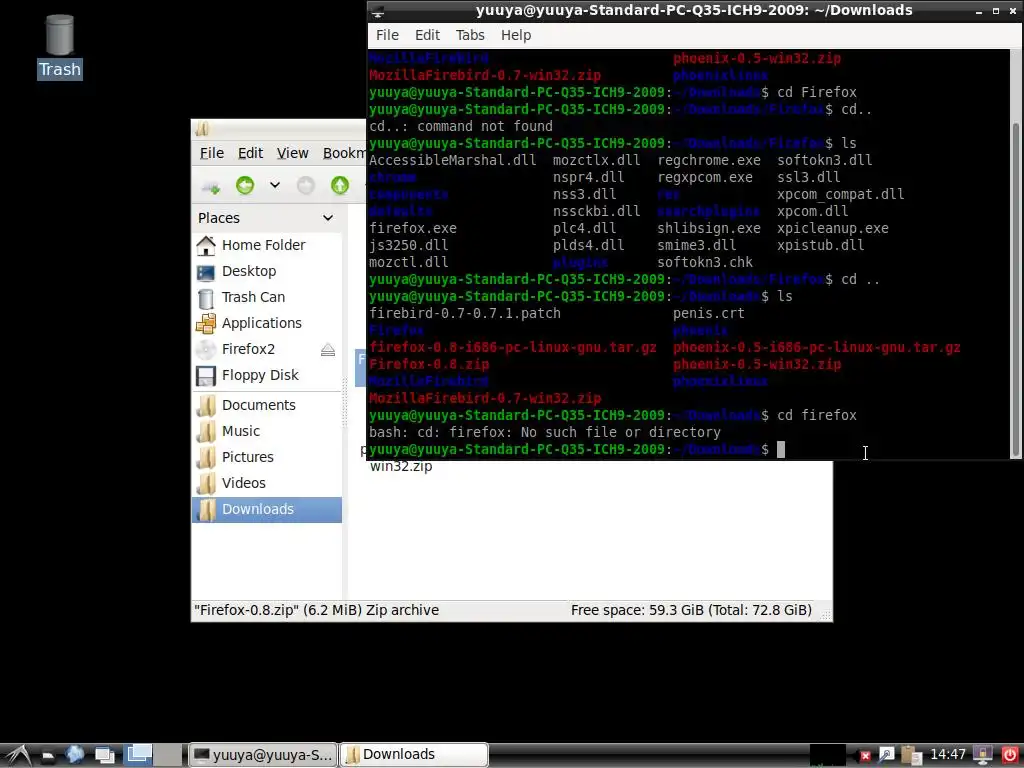This screenshot has height=768, width=1024.
Task: Click the greyed-out forward arrow in file manager
Action: click(306, 185)
